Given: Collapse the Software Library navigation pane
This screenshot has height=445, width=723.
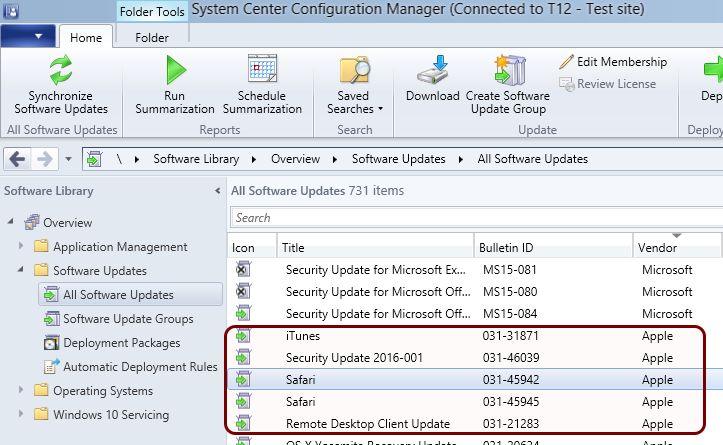Looking at the screenshot, I should click(x=218, y=191).
